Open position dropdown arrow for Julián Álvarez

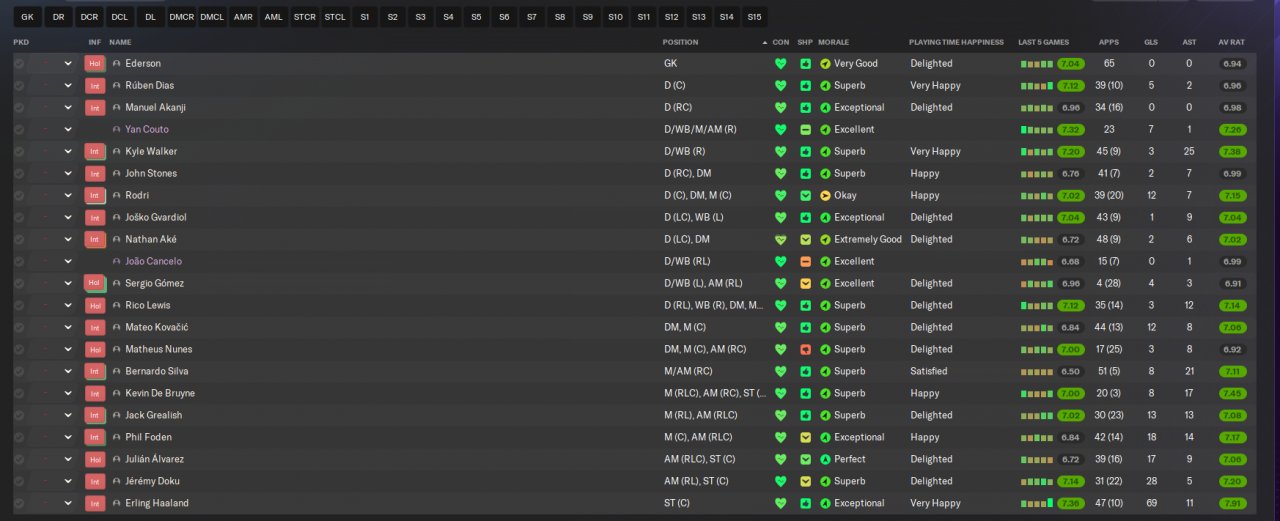pyautogui.click(x=68, y=459)
